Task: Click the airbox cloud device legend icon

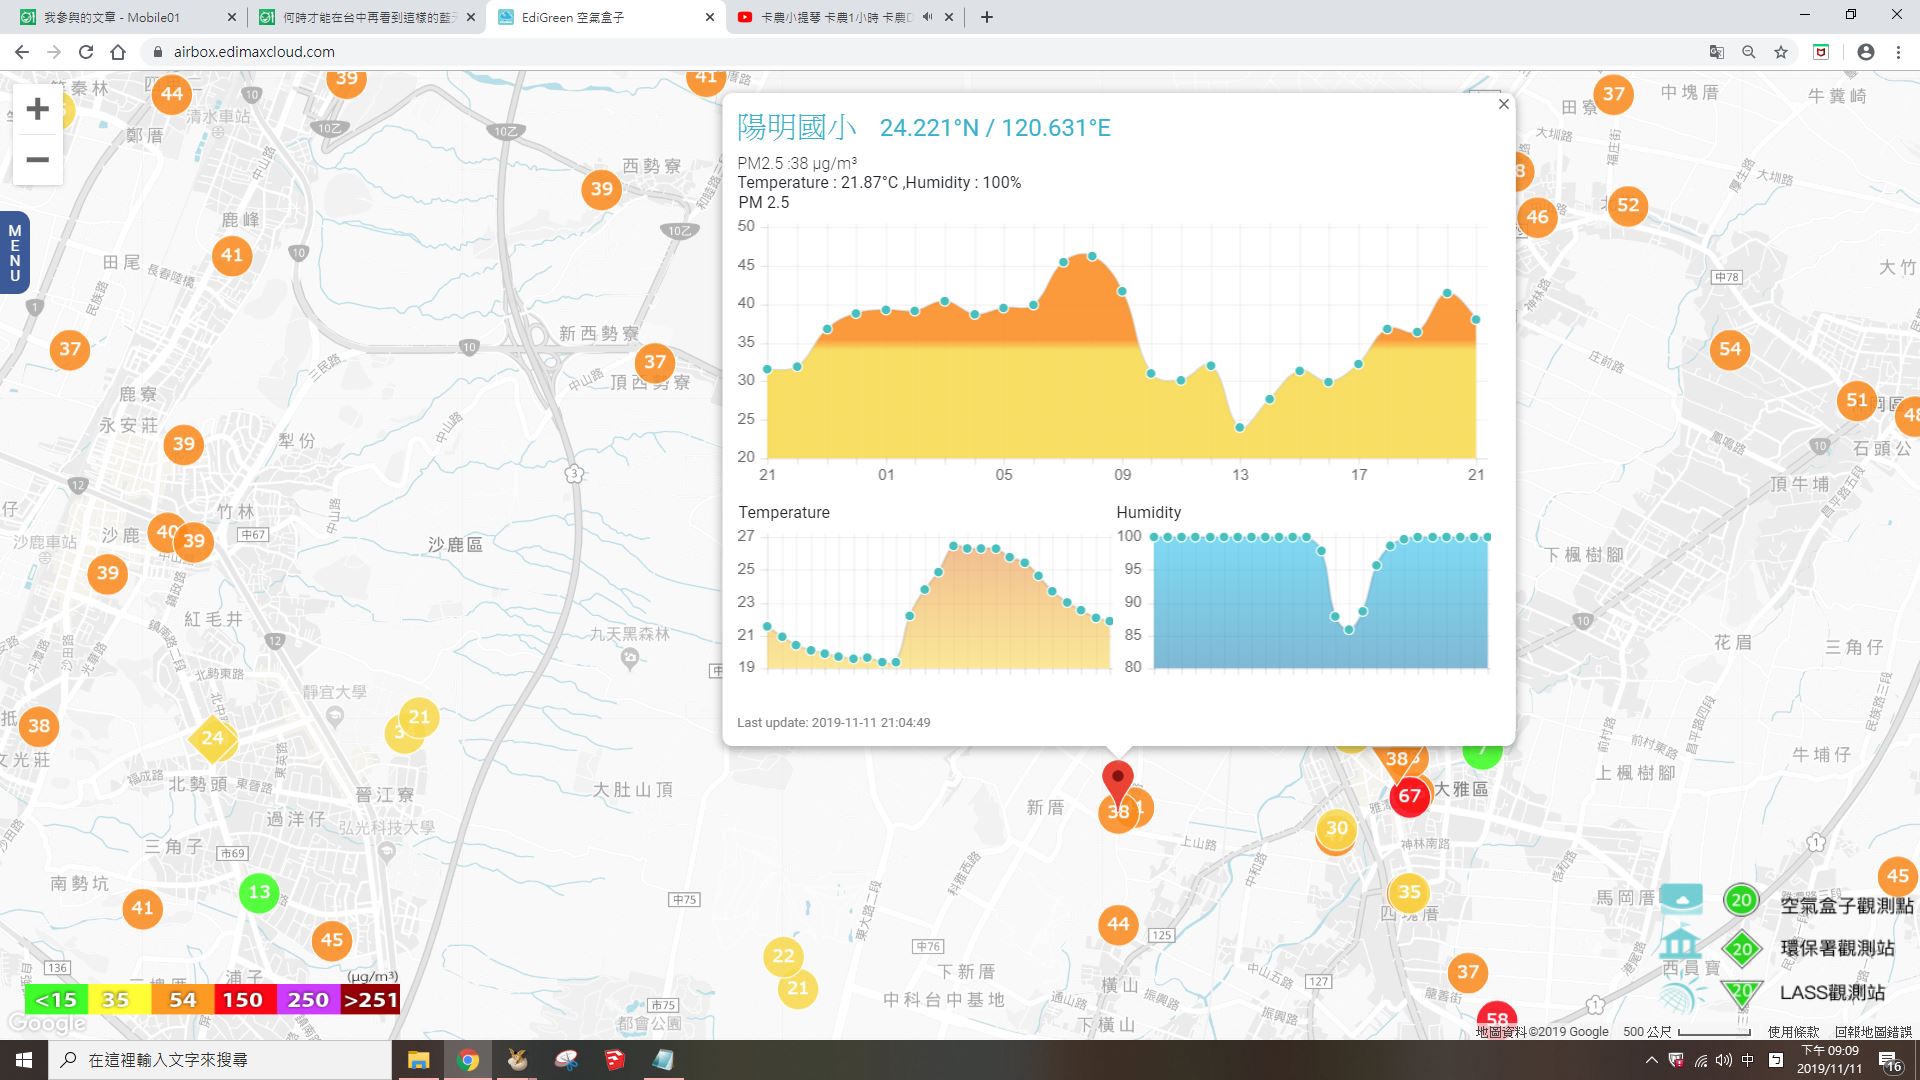Action: (x=1681, y=899)
